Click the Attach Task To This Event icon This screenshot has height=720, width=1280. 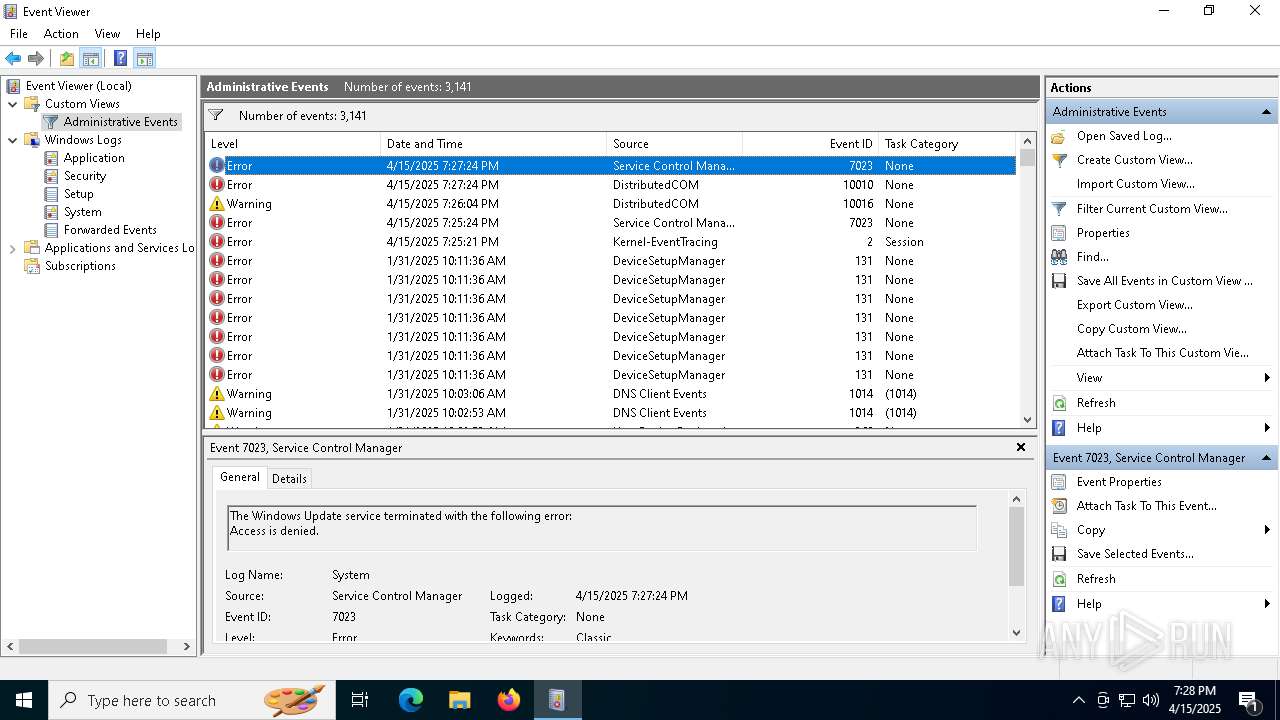point(1059,506)
